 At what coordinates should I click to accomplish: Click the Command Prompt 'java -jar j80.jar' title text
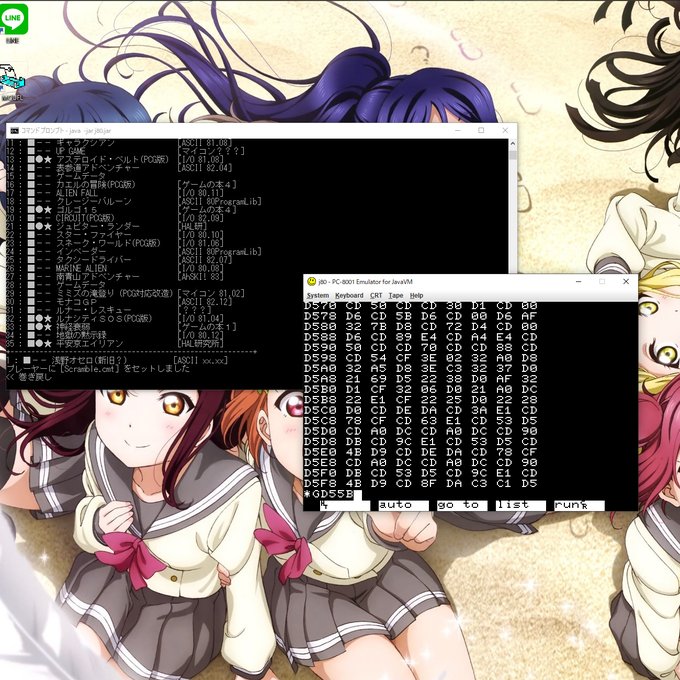pyautogui.click(x=91, y=131)
